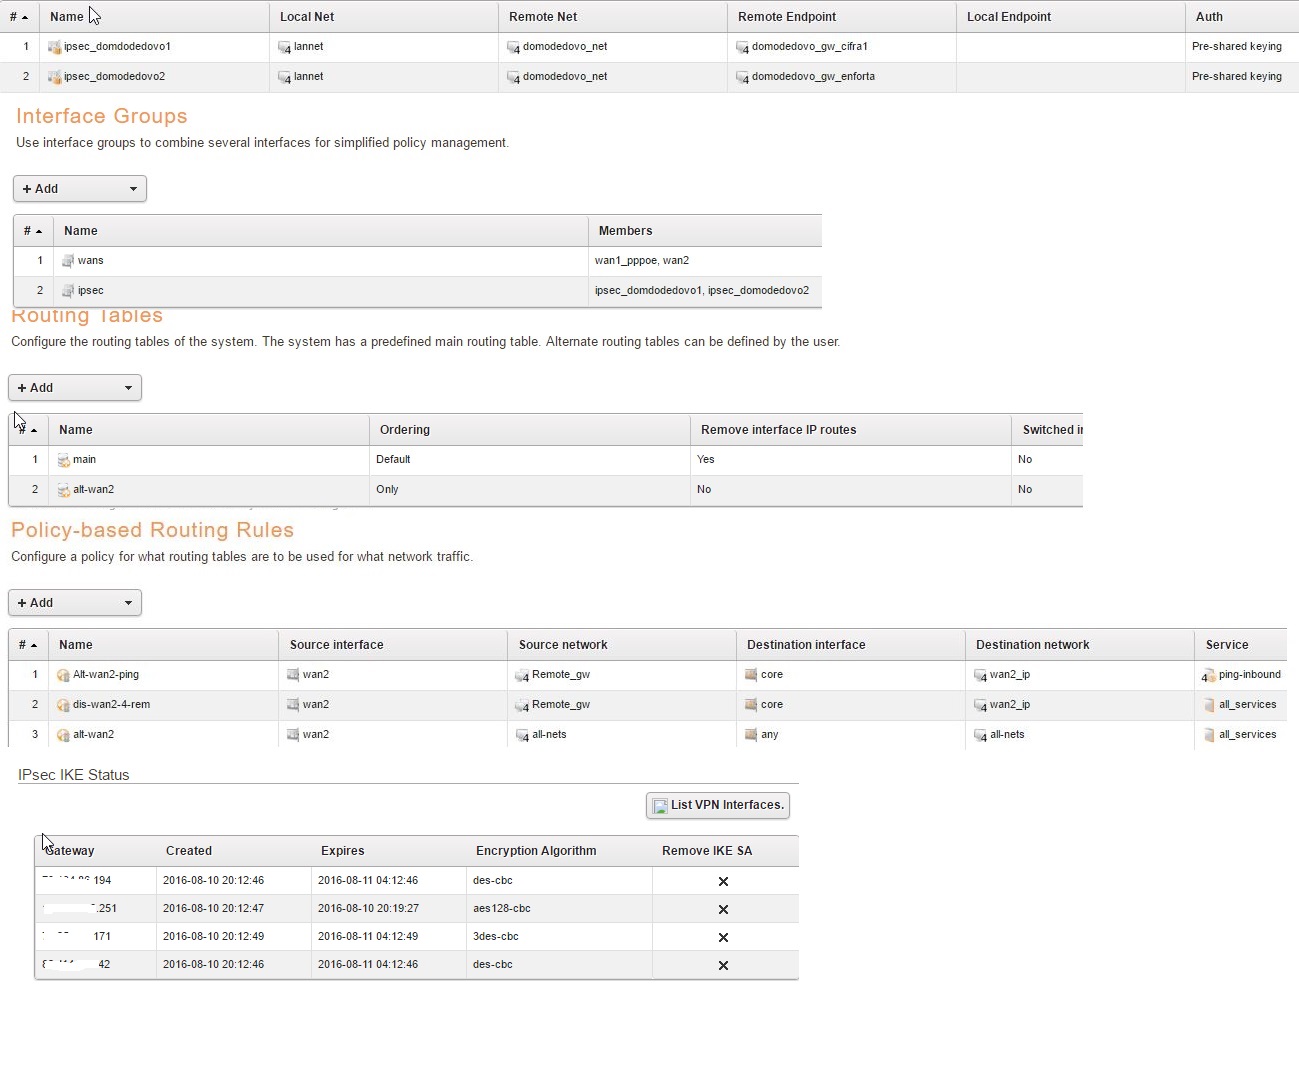
Task: Click the "Only" ordering value
Action: [x=387, y=490]
